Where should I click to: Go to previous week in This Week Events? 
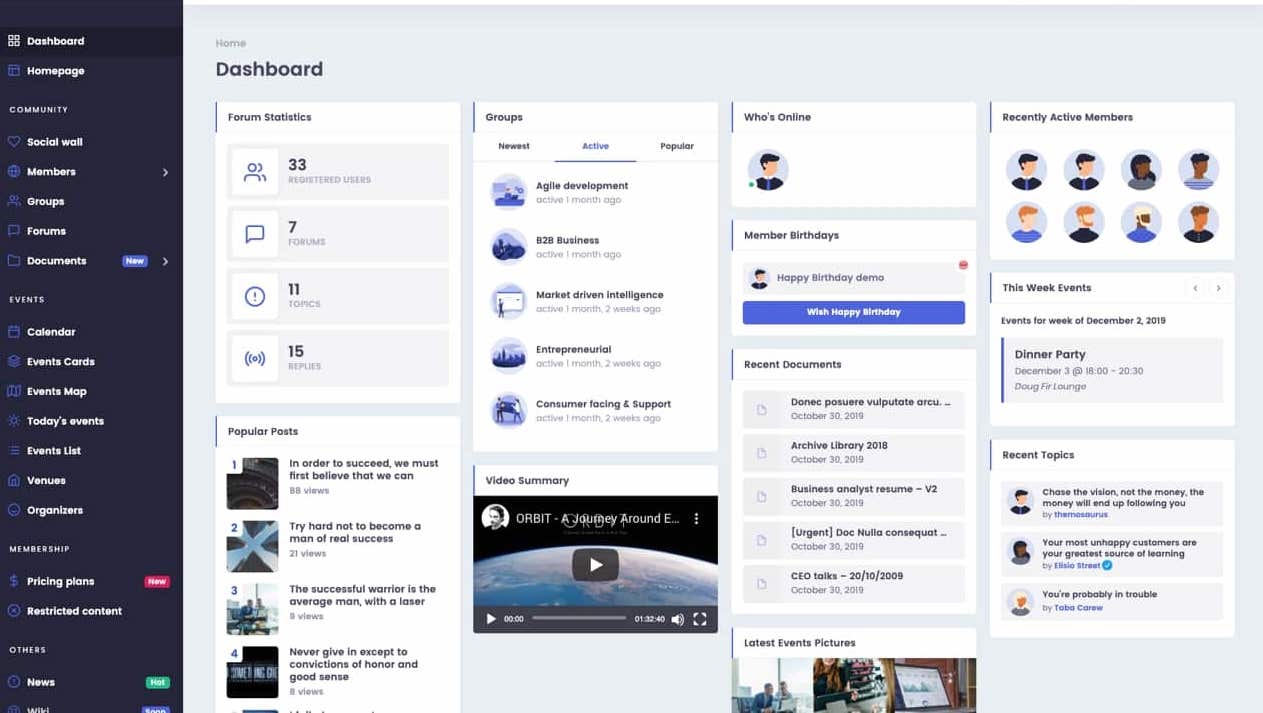pyautogui.click(x=1195, y=288)
